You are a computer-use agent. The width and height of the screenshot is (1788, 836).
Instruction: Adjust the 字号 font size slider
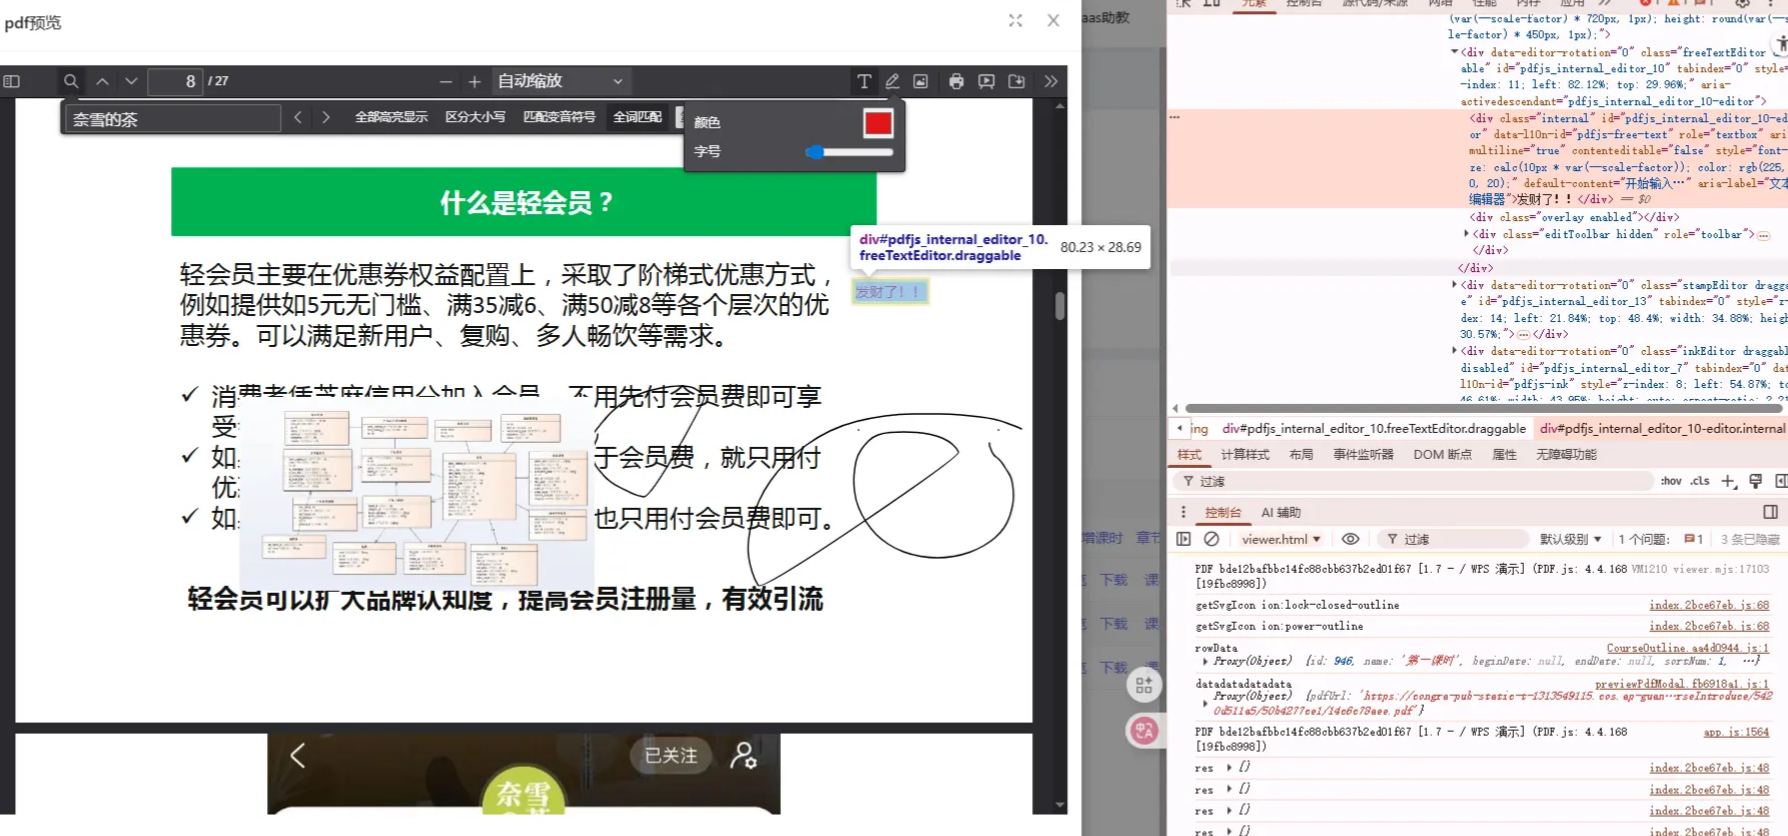(x=849, y=152)
